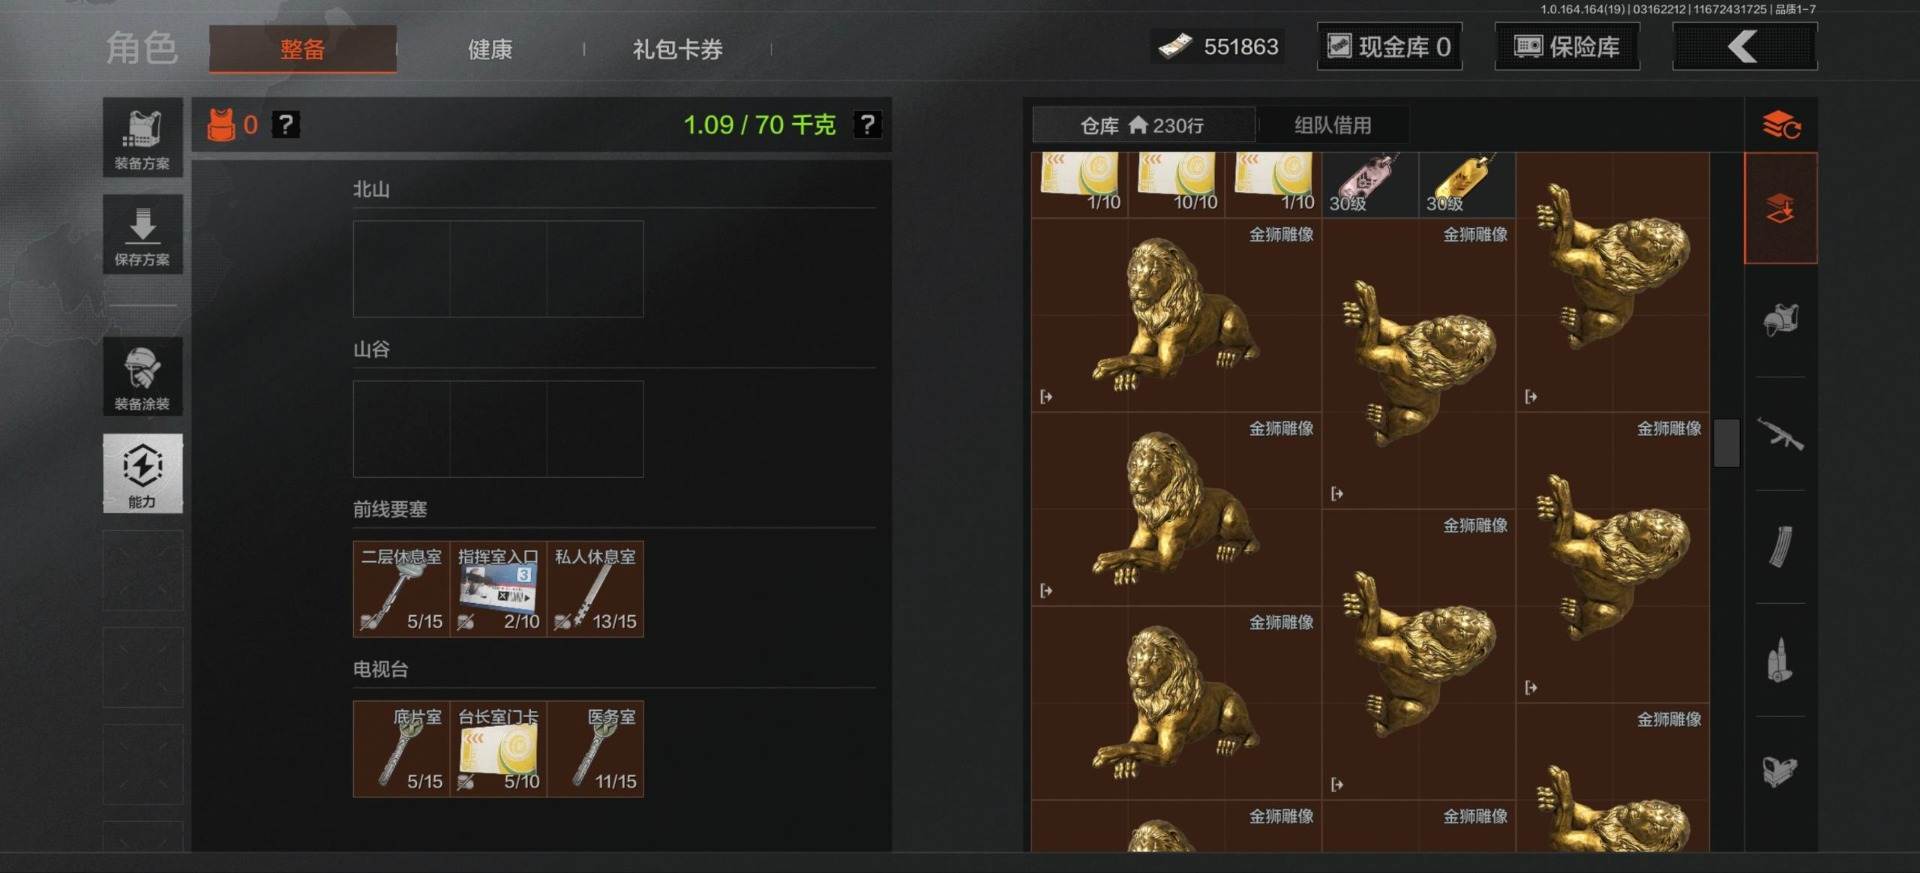This screenshot has width=1920, height=873.
Task: Filter stash by rifle weapon icon
Action: [x=1781, y=434]
